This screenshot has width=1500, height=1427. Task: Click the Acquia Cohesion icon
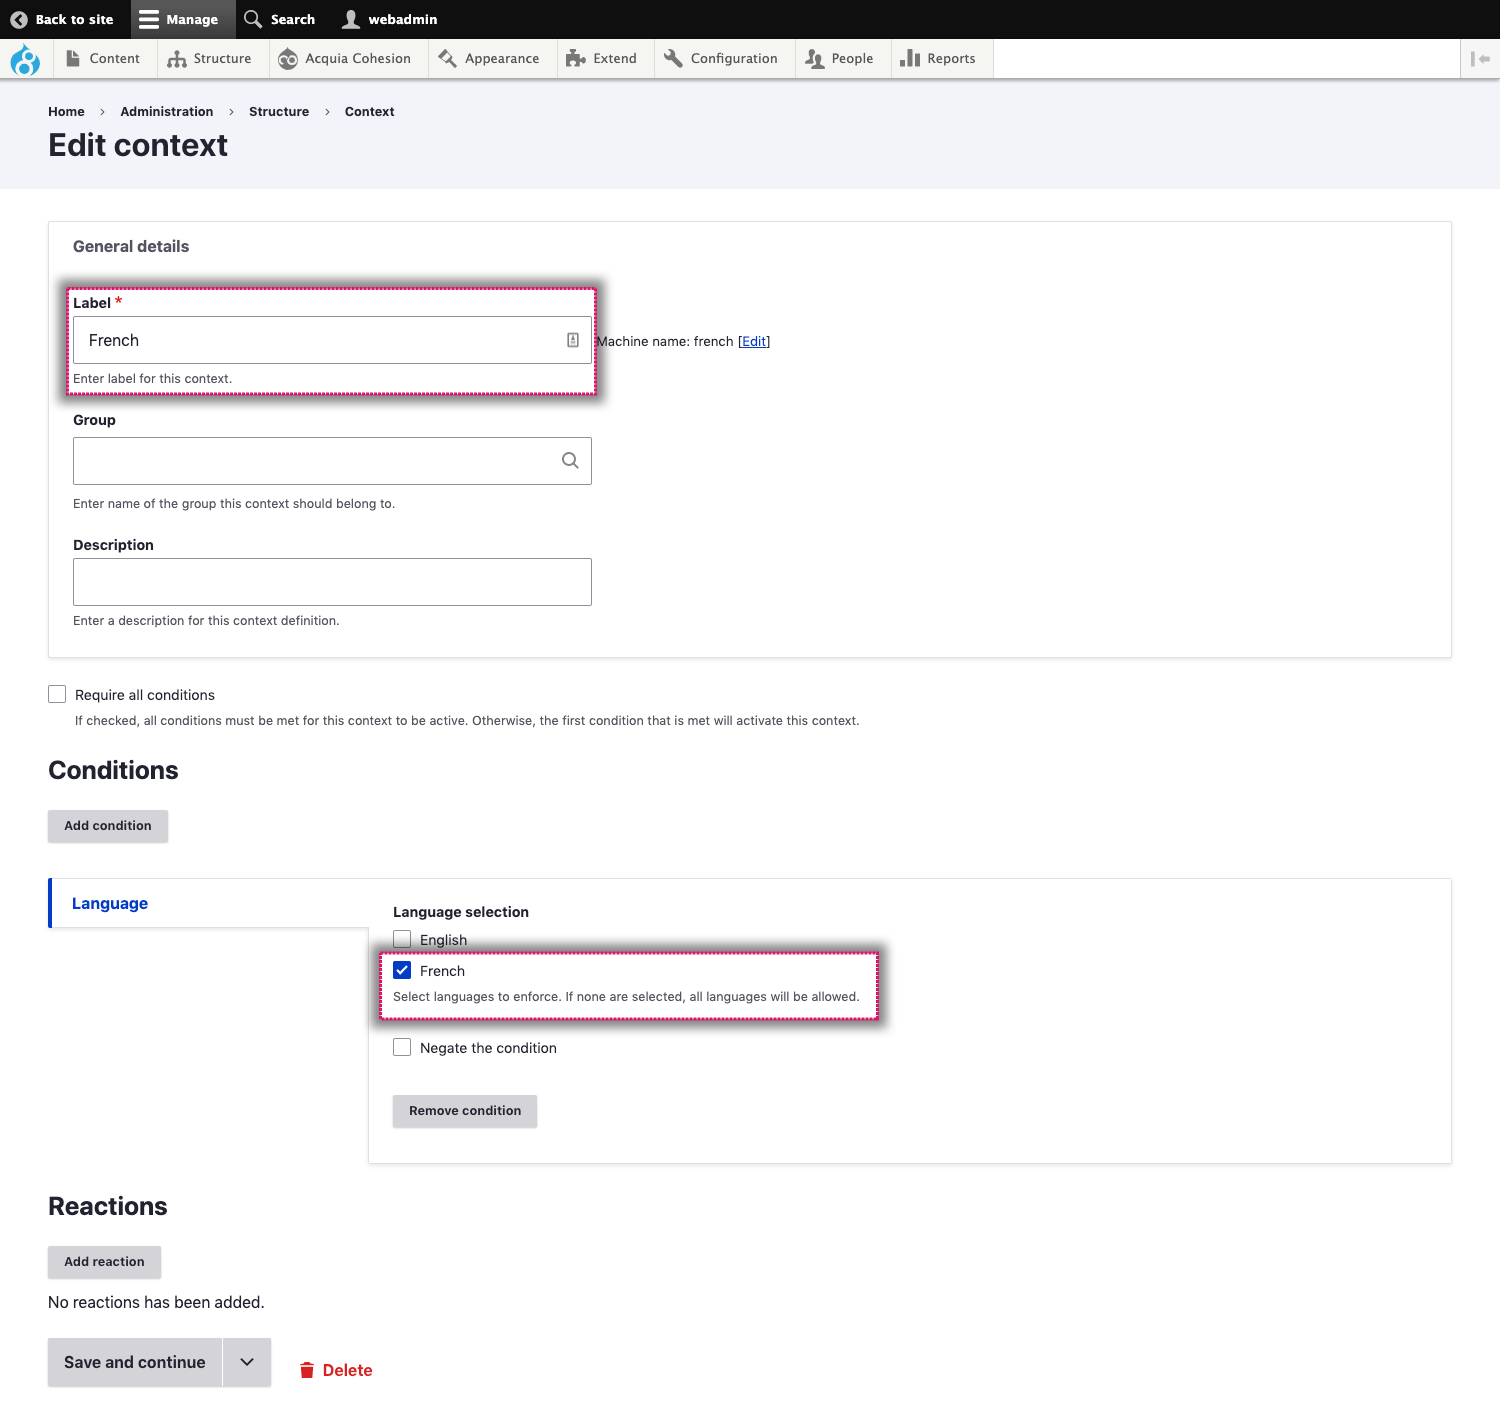tap(288, 59)
